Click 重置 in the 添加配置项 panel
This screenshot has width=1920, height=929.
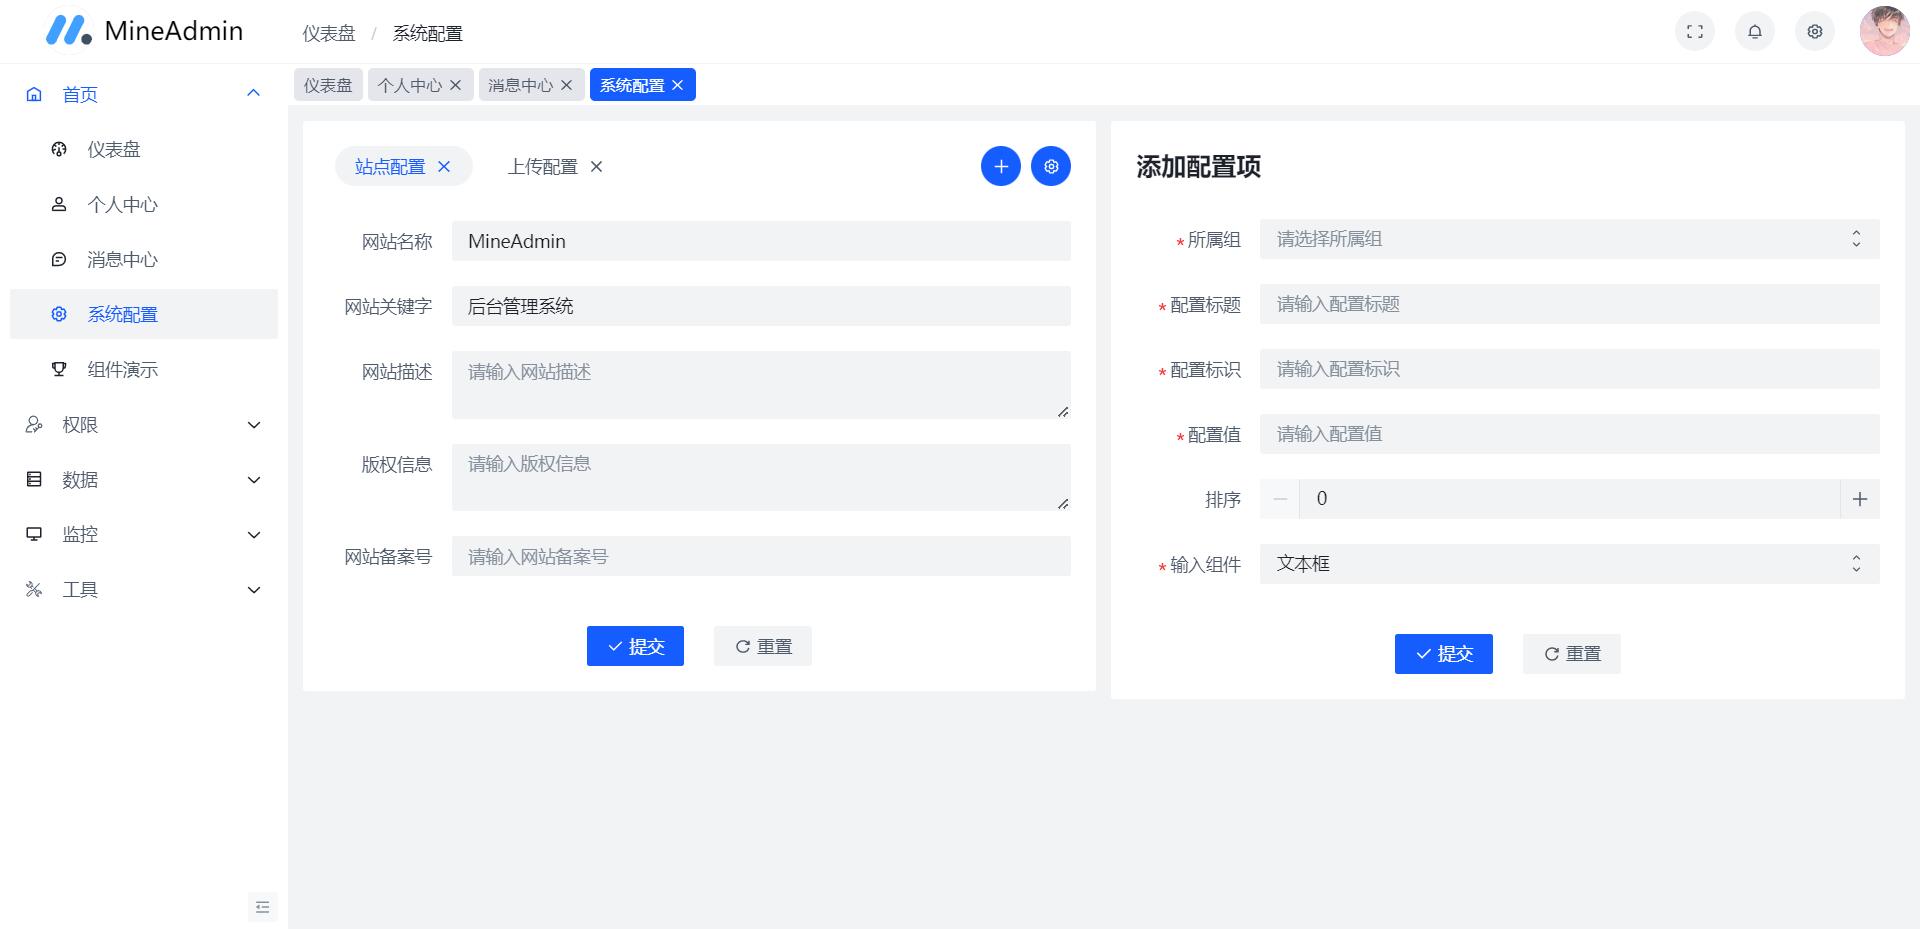(x=1571, y=653)
